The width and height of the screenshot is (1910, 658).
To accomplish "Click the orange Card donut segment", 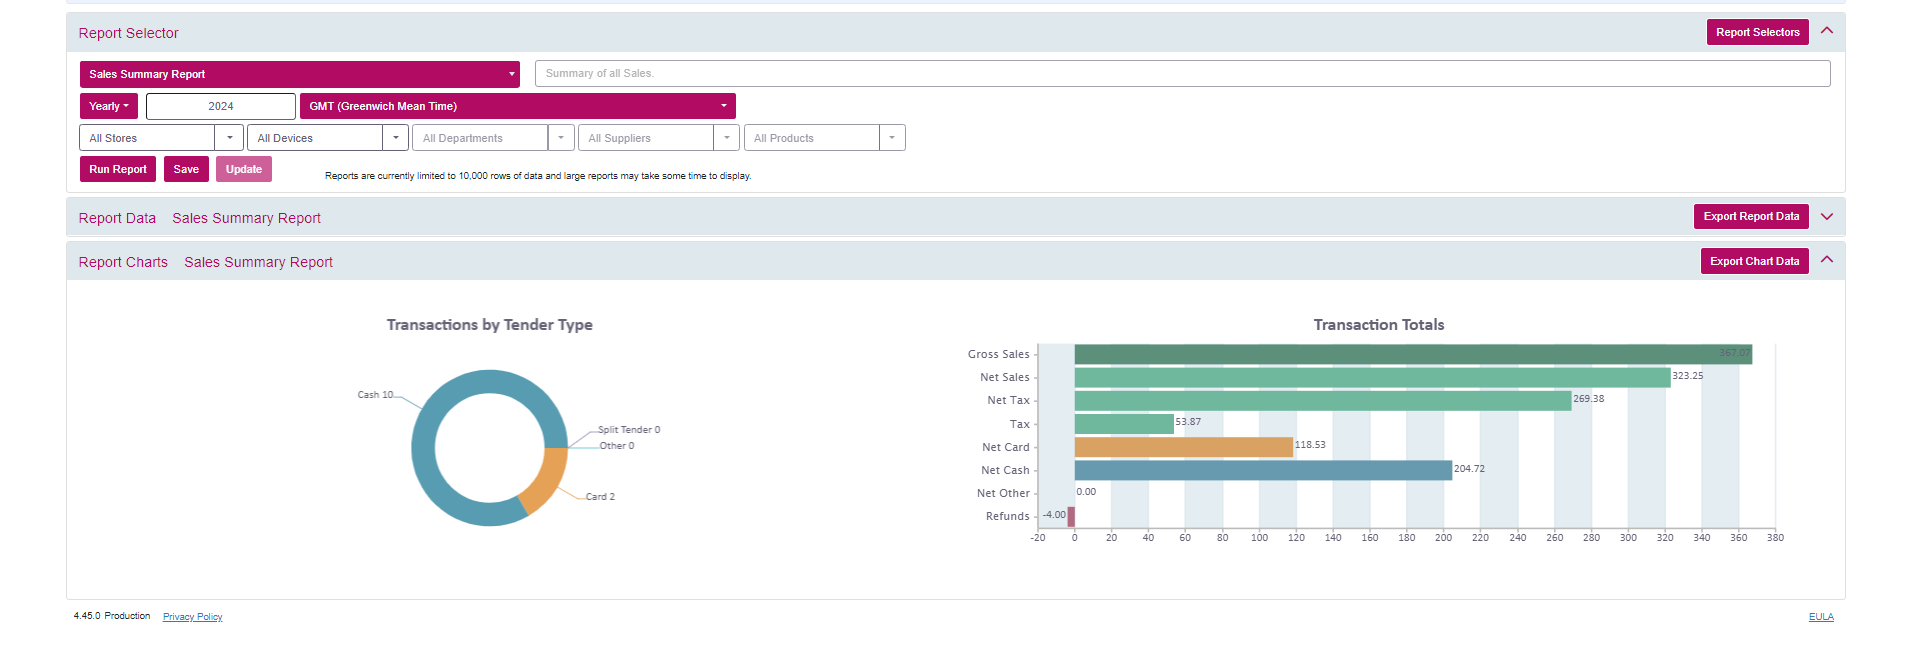I will [x=545, y=479].
